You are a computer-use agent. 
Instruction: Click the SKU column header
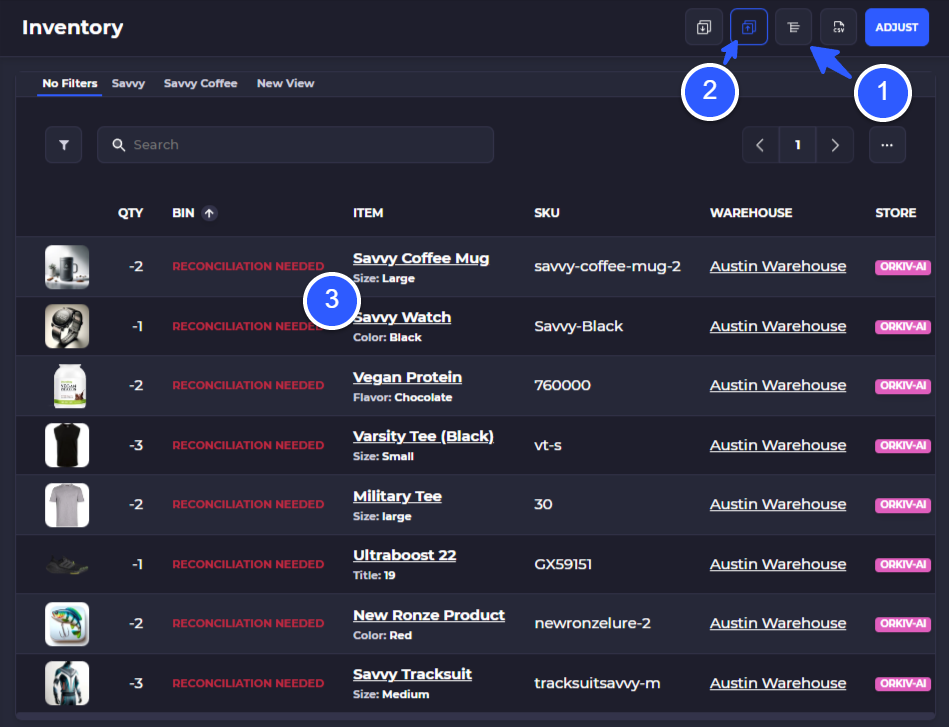[547, 213]
